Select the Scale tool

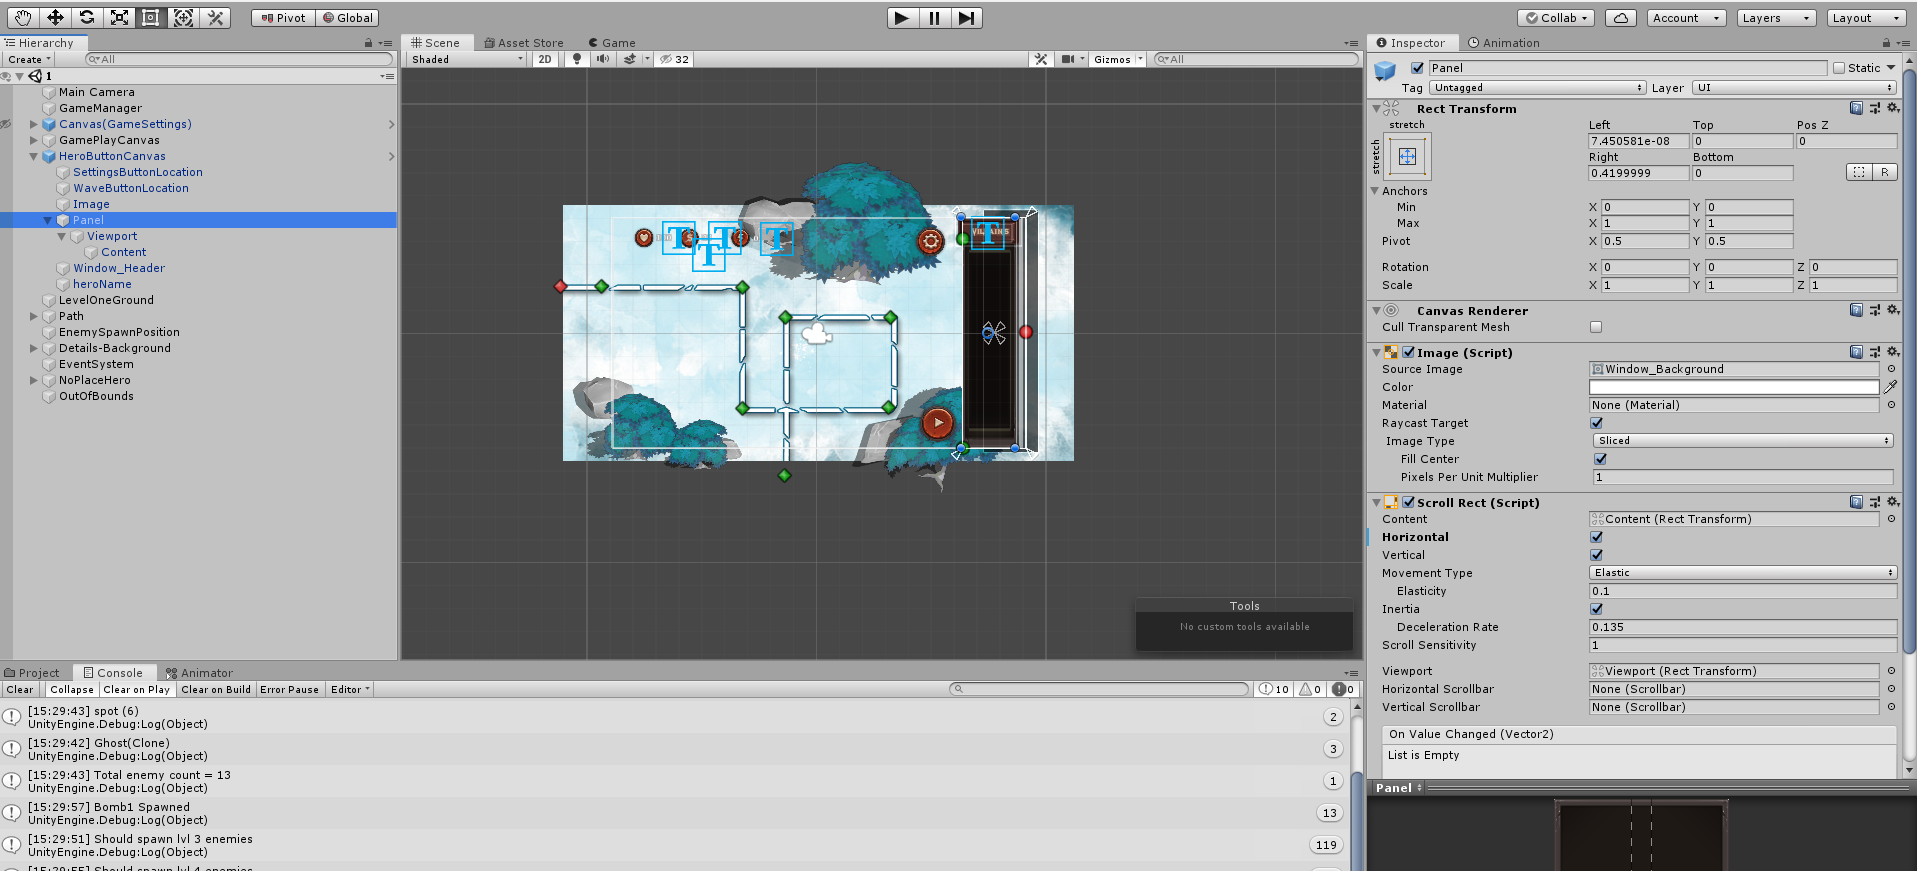pos(119,17)
